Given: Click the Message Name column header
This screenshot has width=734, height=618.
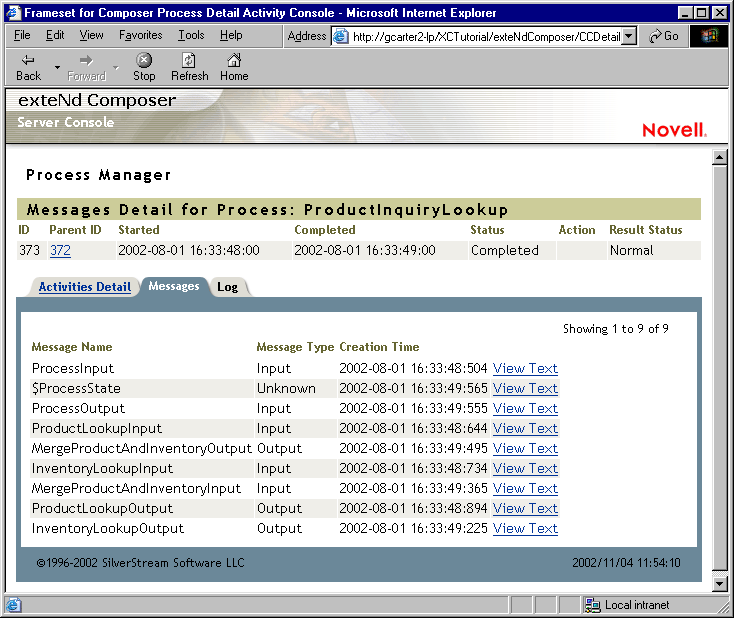Looking at the screenshot, I should [x=72, y=347].
